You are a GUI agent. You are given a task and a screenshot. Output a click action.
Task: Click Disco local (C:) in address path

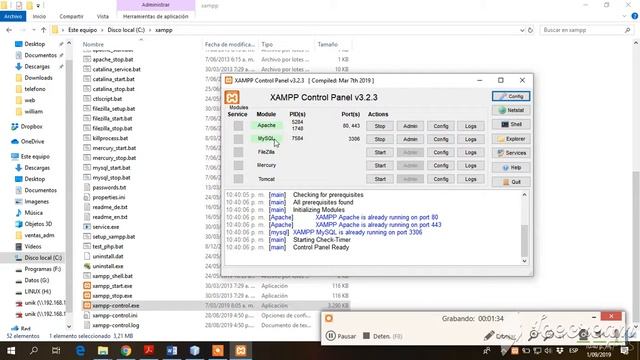[126, 30]
